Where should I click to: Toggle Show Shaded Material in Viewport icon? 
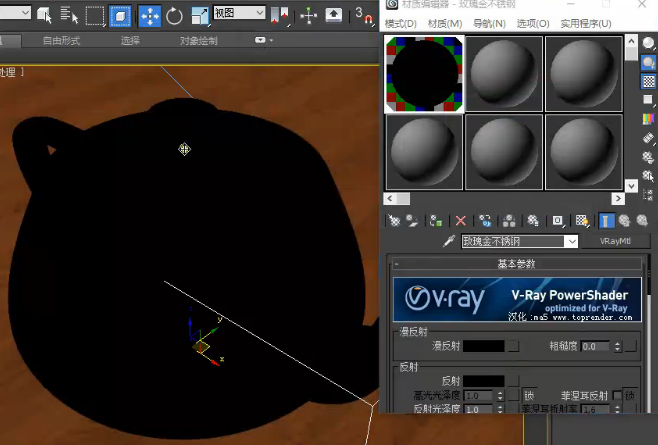582,221
